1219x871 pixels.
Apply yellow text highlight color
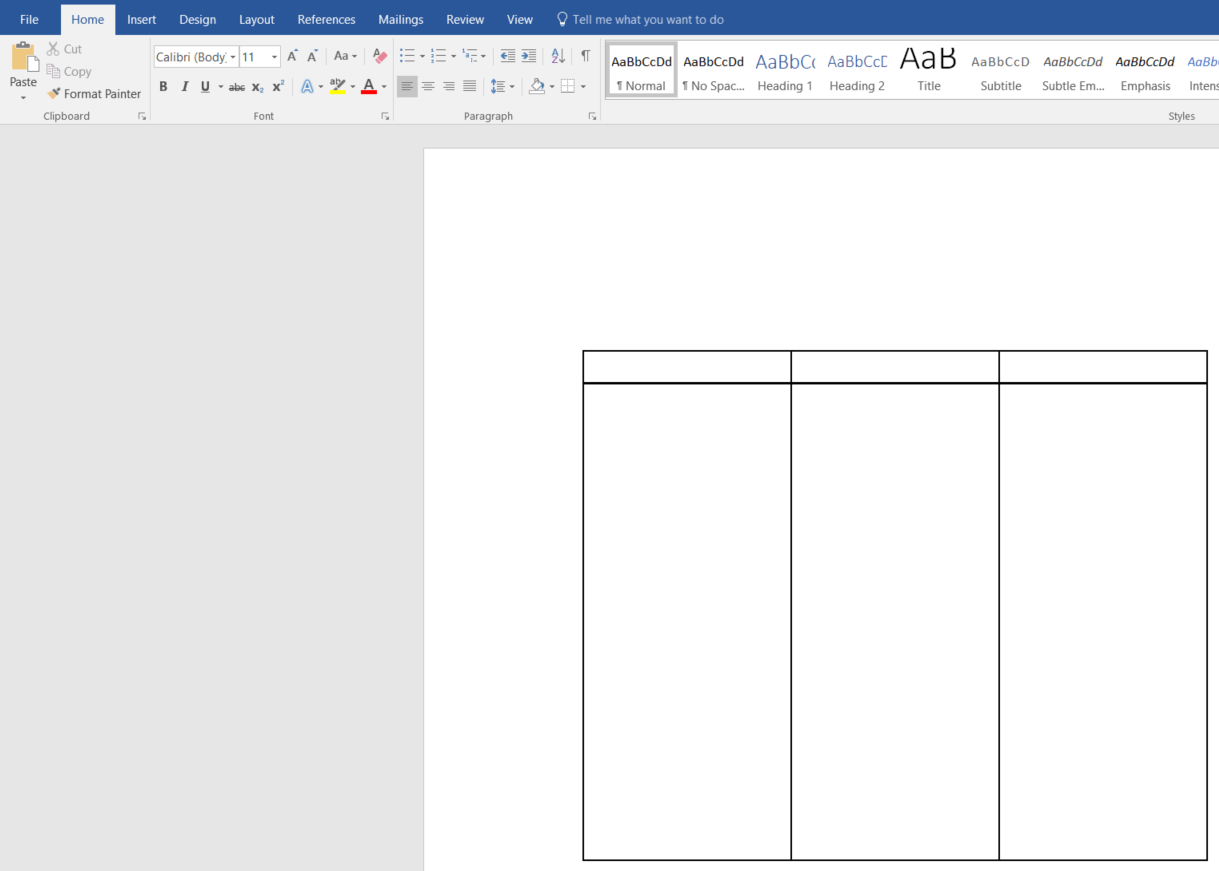tap(337, 87)
